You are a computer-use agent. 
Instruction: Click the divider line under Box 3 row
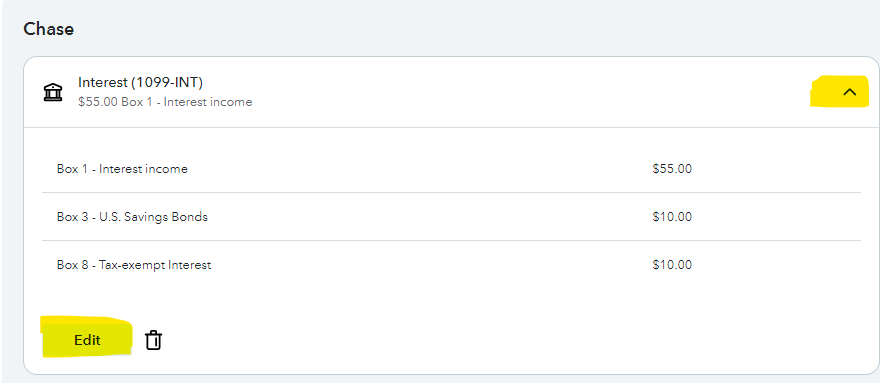click(451, 240)
